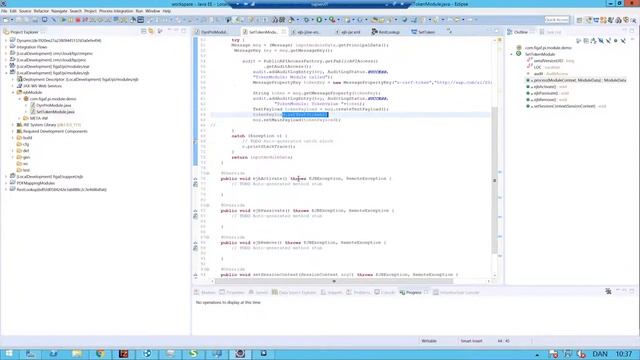Open Chrome from the taskbar
This screenshot has height=360, width=640.
coord(100,353)
